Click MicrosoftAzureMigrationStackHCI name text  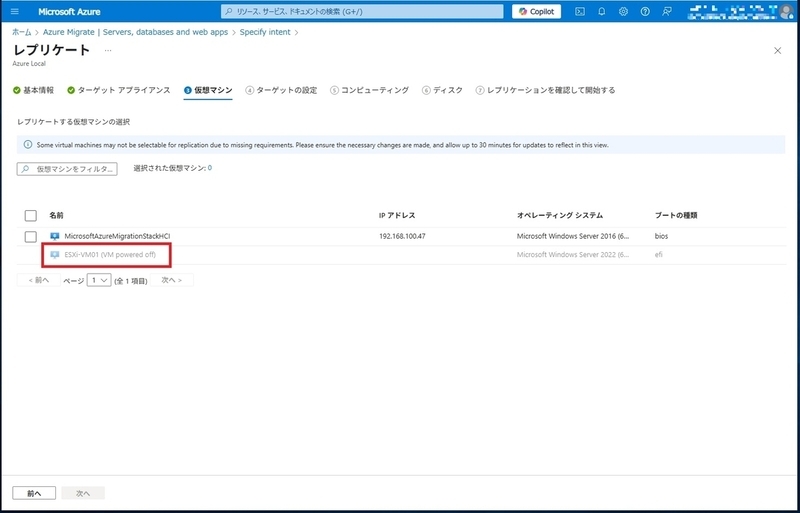pyautogui.click(x=117, y=236)
